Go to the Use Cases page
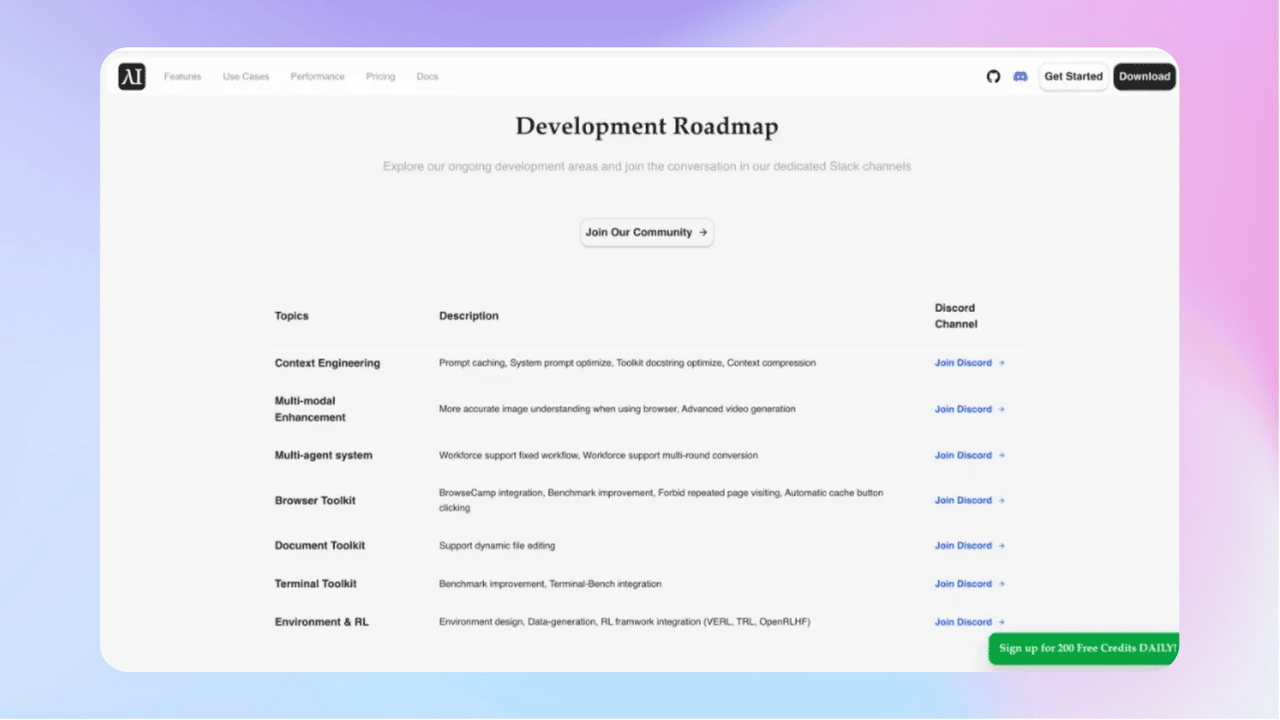 [245, 77]
